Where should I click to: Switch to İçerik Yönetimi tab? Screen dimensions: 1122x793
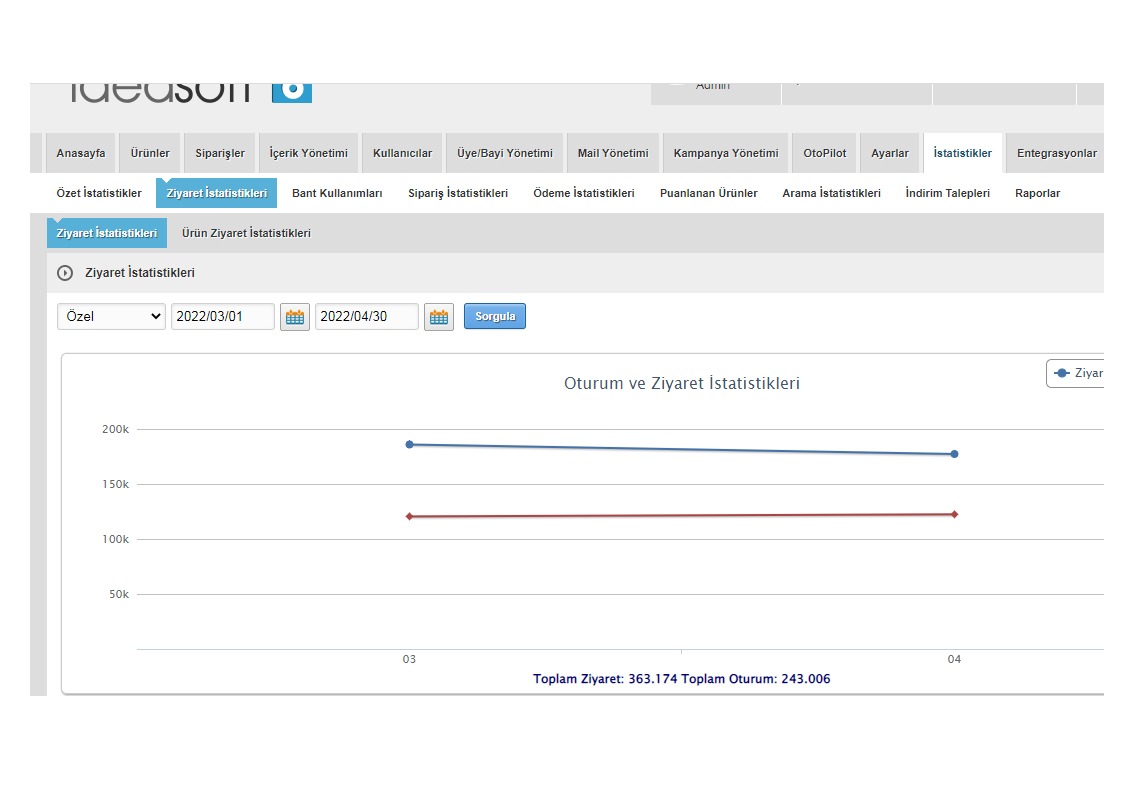point(308,153)
